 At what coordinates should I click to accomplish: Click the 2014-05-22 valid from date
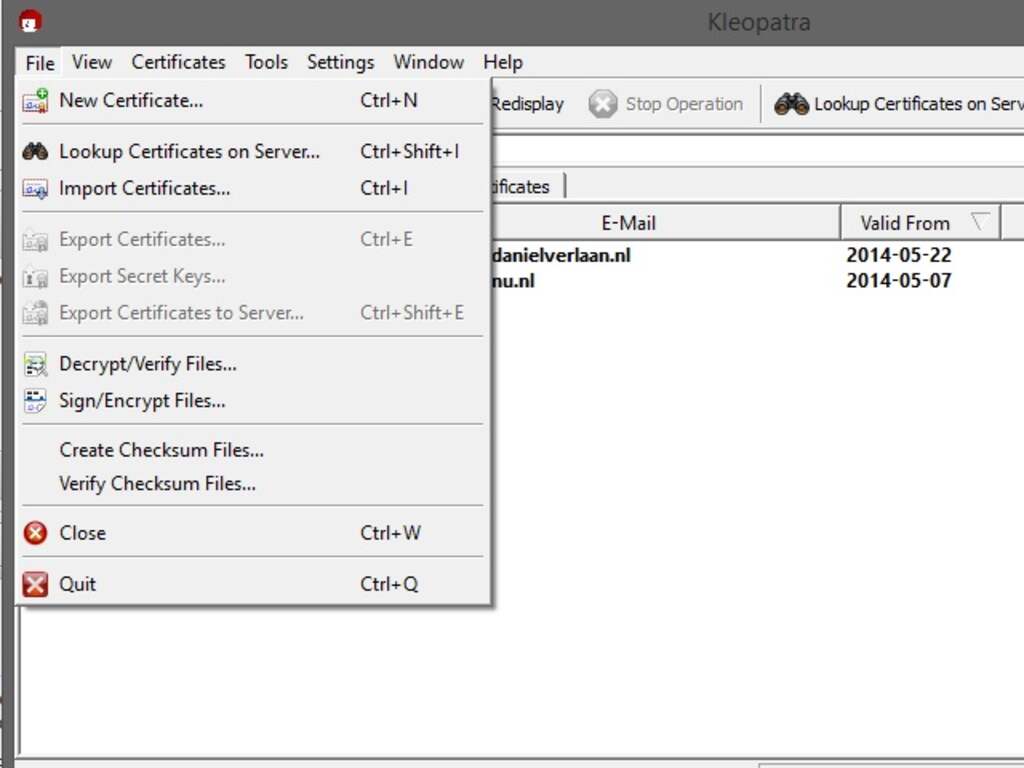click(899, 255)
